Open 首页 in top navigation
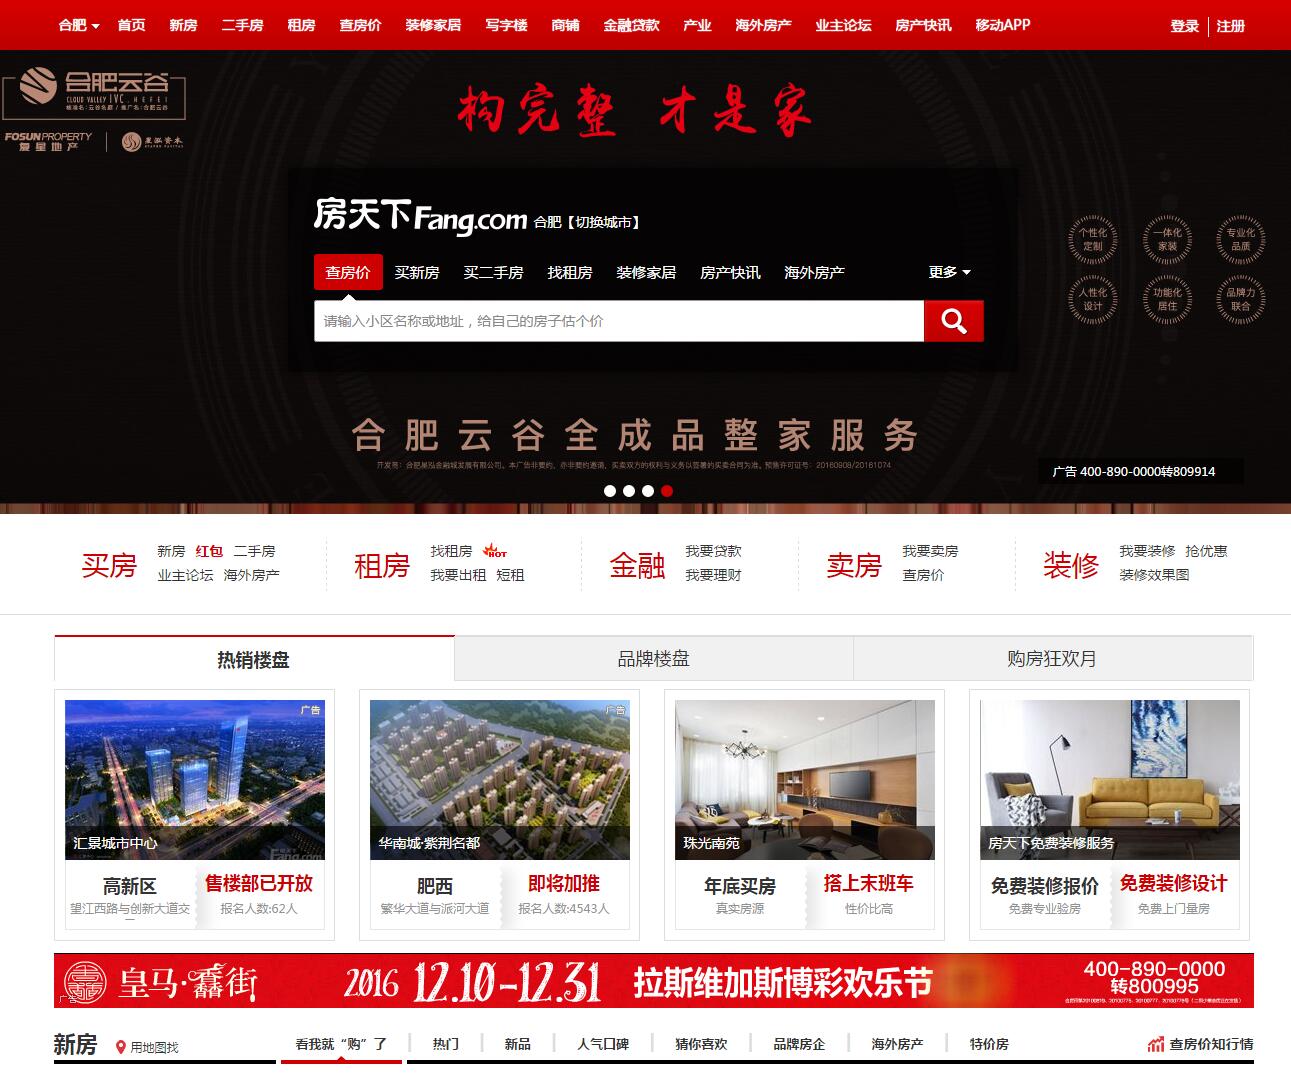1291x1080 pixels. 131,25
